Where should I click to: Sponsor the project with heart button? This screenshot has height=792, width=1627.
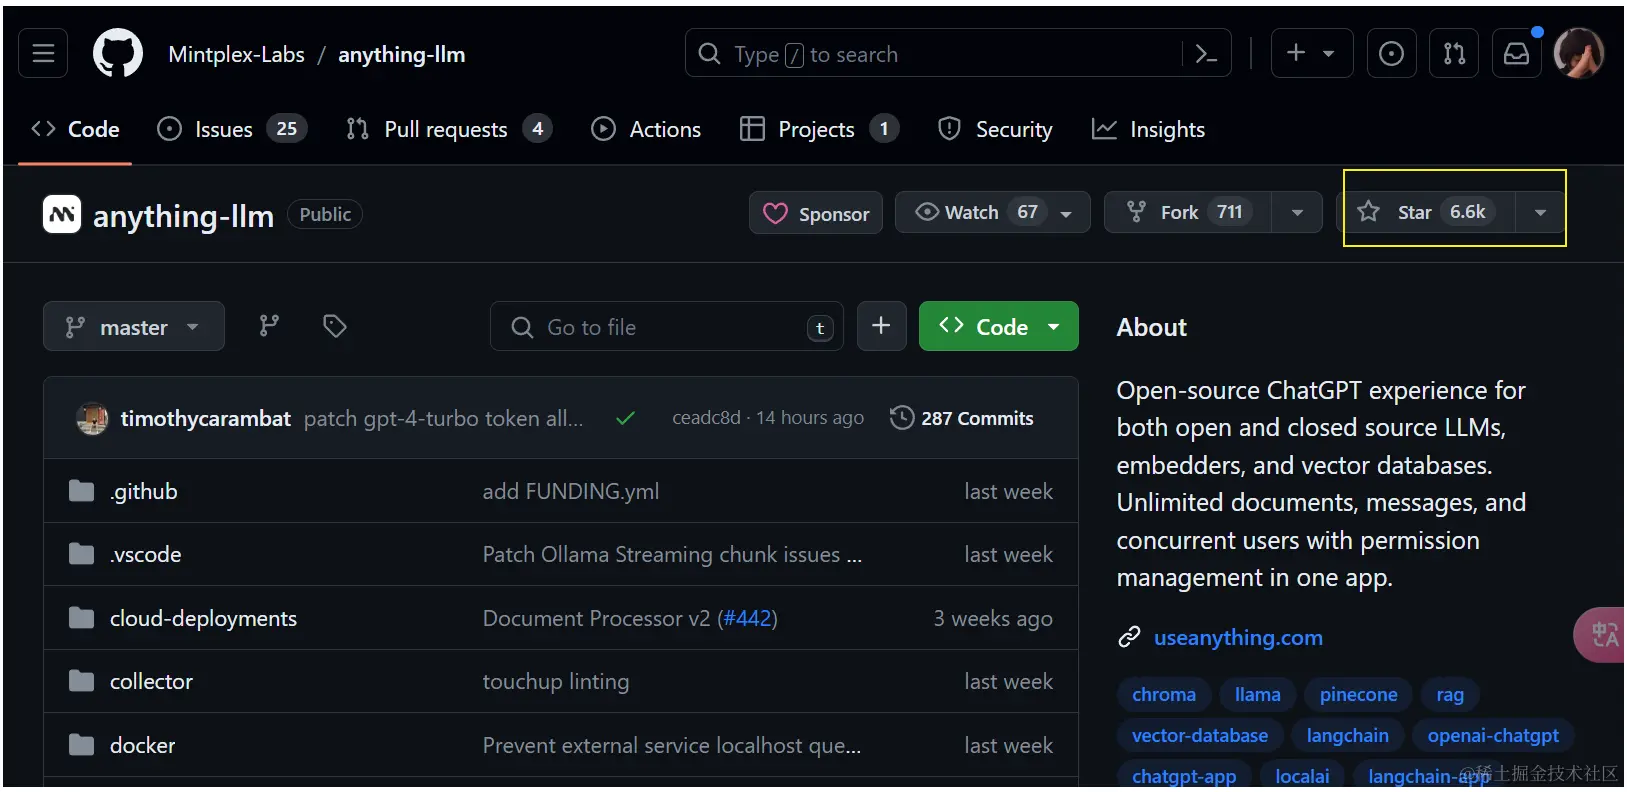(x=816, y=213)
